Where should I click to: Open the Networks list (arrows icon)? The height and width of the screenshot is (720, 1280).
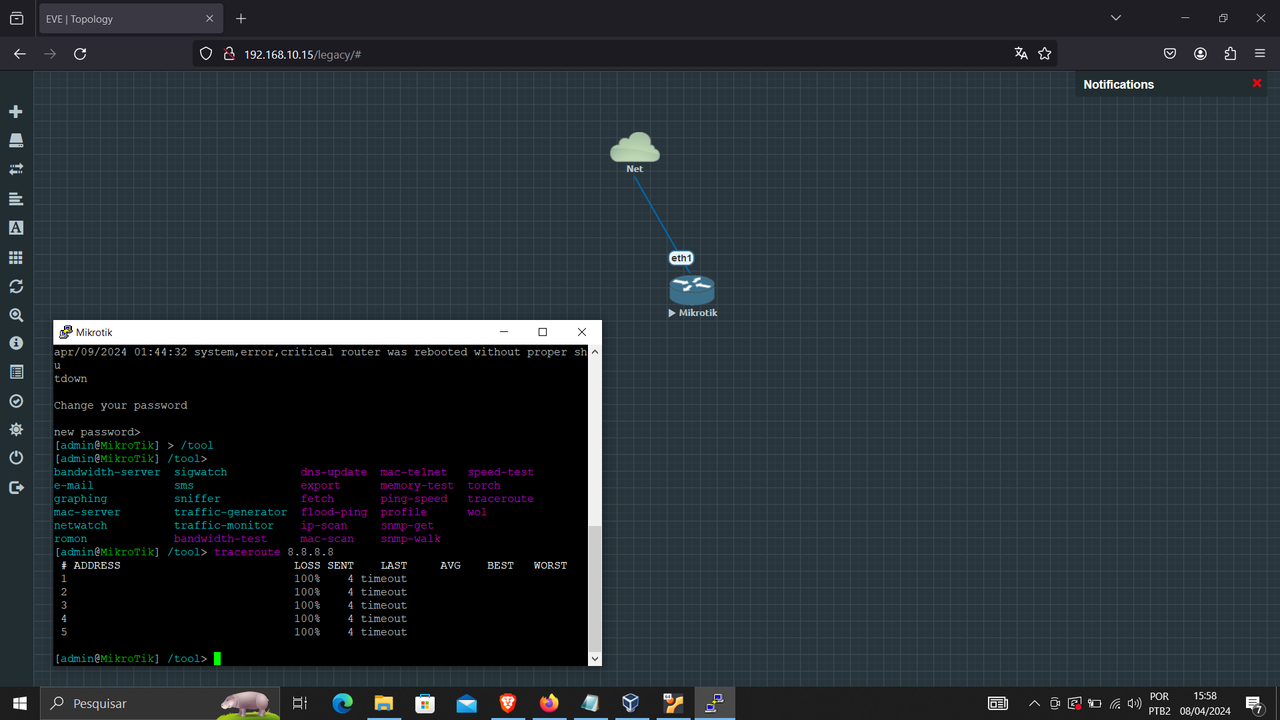tap(16, 170)
